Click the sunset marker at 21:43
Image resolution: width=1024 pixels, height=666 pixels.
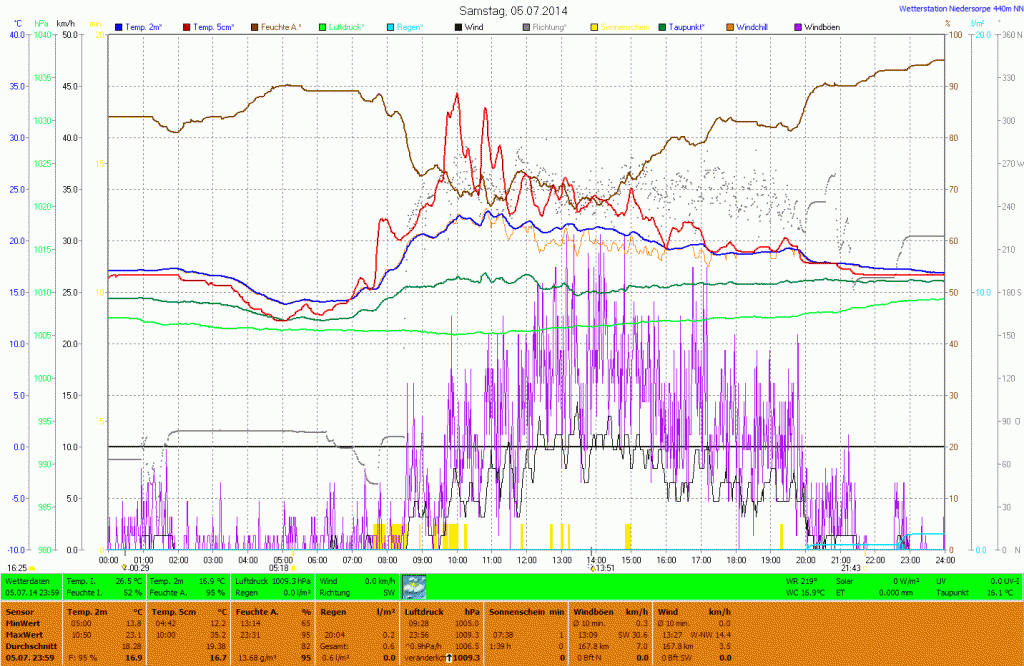850,568
